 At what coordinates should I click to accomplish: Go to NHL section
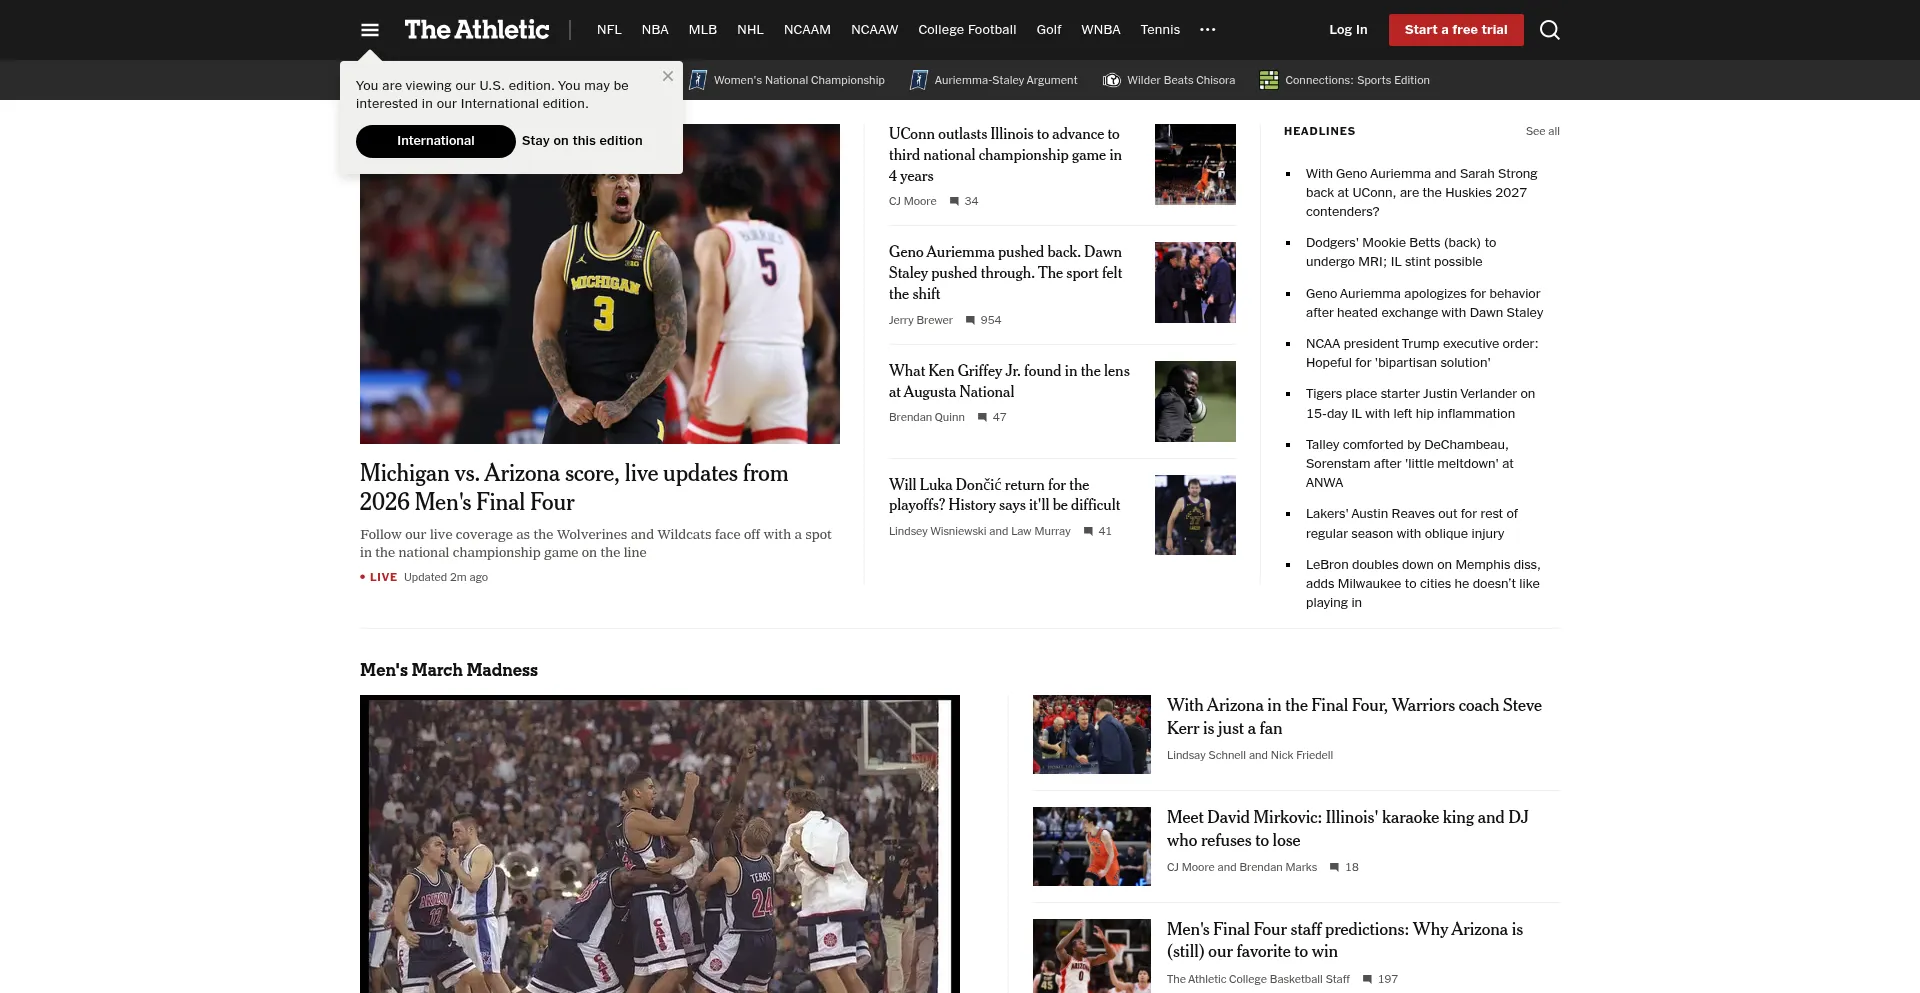tap(750, 30)
